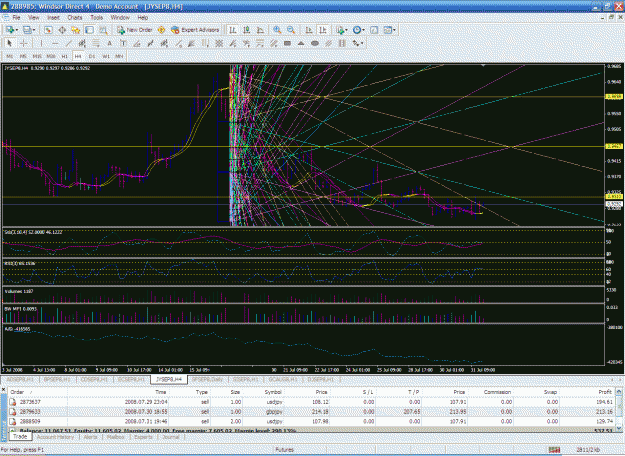Image resolution: width=625 pixels, height=456 pixels.
Task: Toggle the Chart Shift icon
Action: 322,30
